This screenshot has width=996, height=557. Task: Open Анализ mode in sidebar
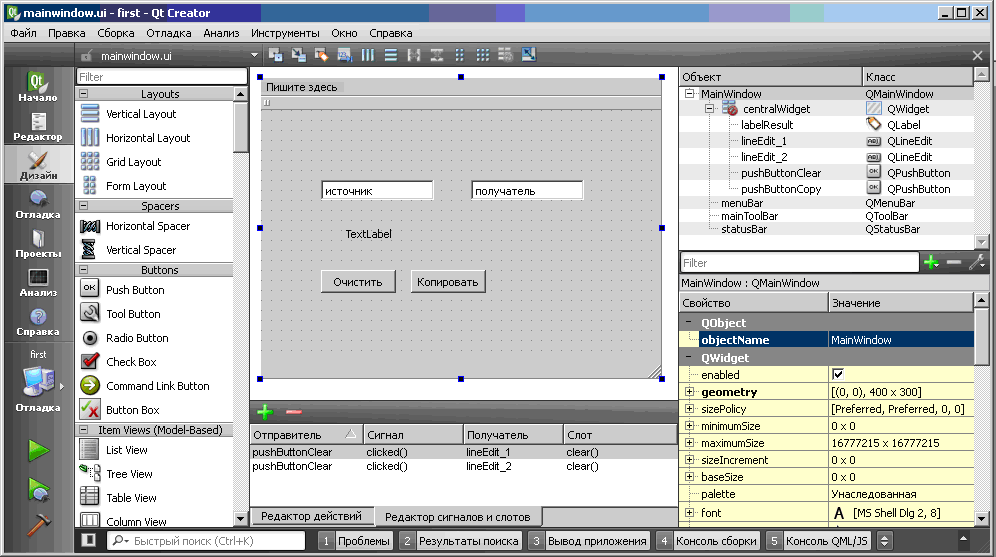pos(38,283)
